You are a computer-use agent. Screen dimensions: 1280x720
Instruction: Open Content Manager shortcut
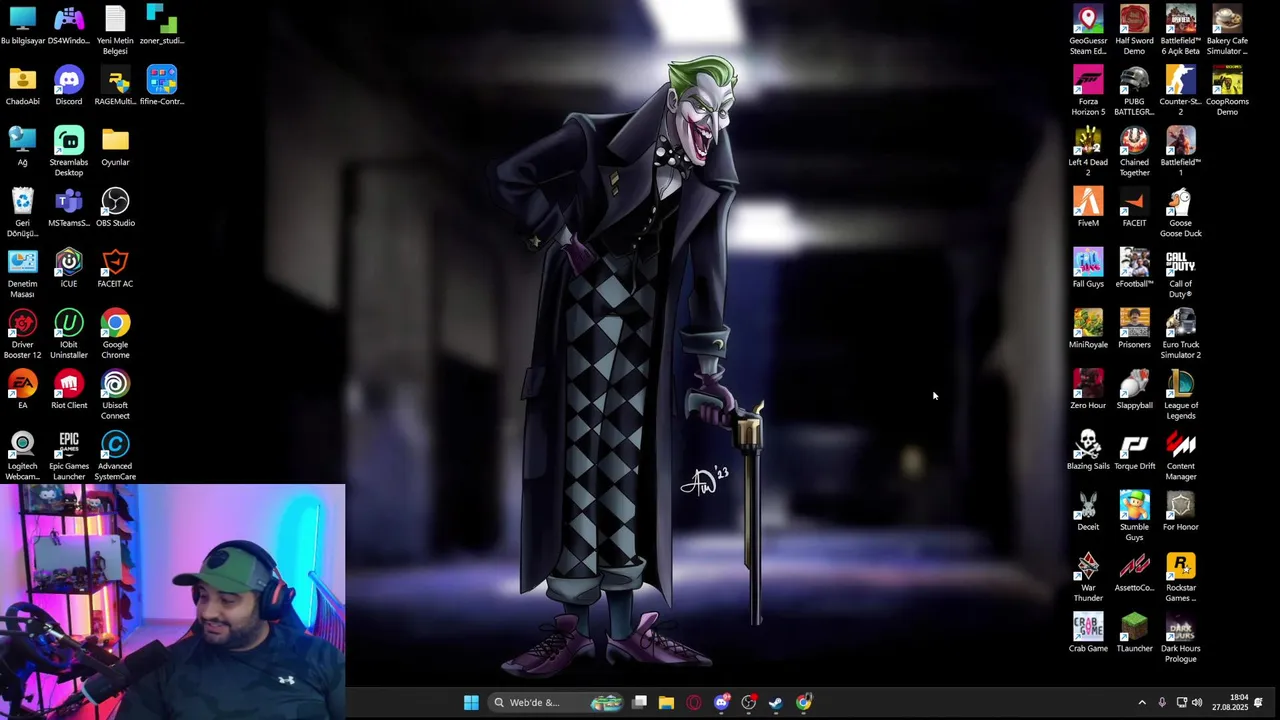click(x=1181, y=455)
